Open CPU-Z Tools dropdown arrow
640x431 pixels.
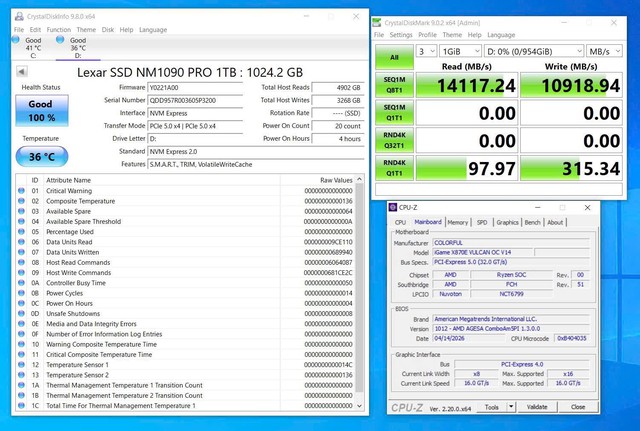[511, 407]
